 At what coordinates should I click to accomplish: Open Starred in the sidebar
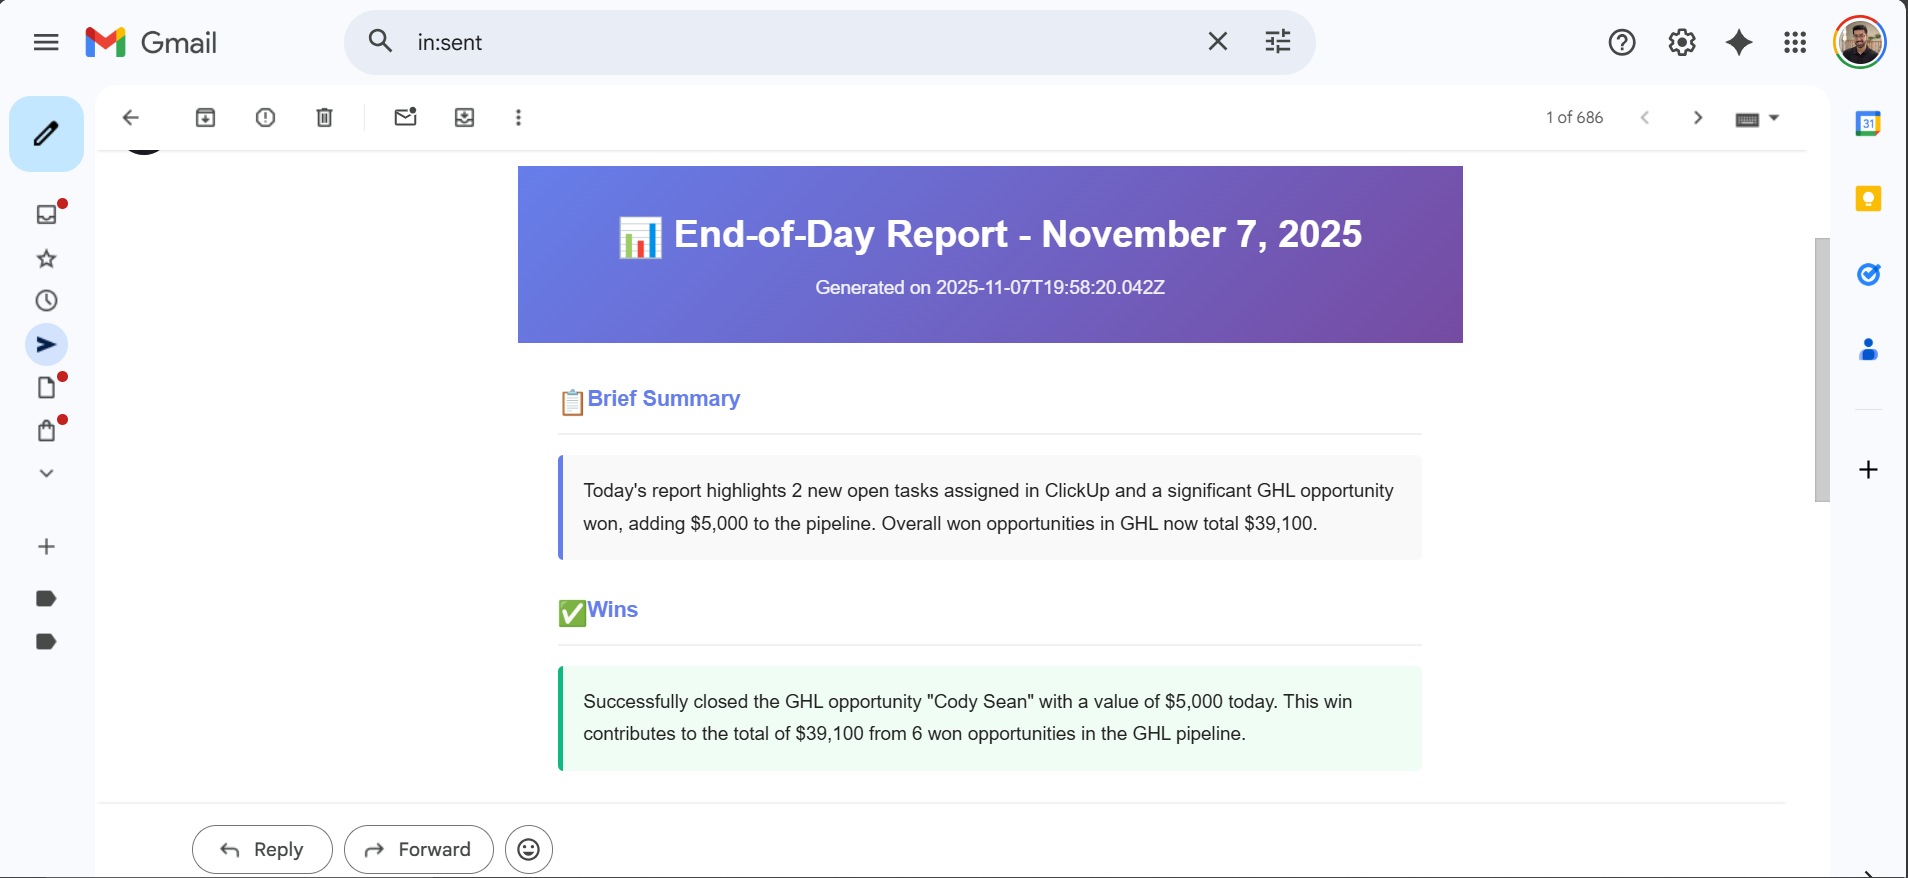(x=46, y=259)
